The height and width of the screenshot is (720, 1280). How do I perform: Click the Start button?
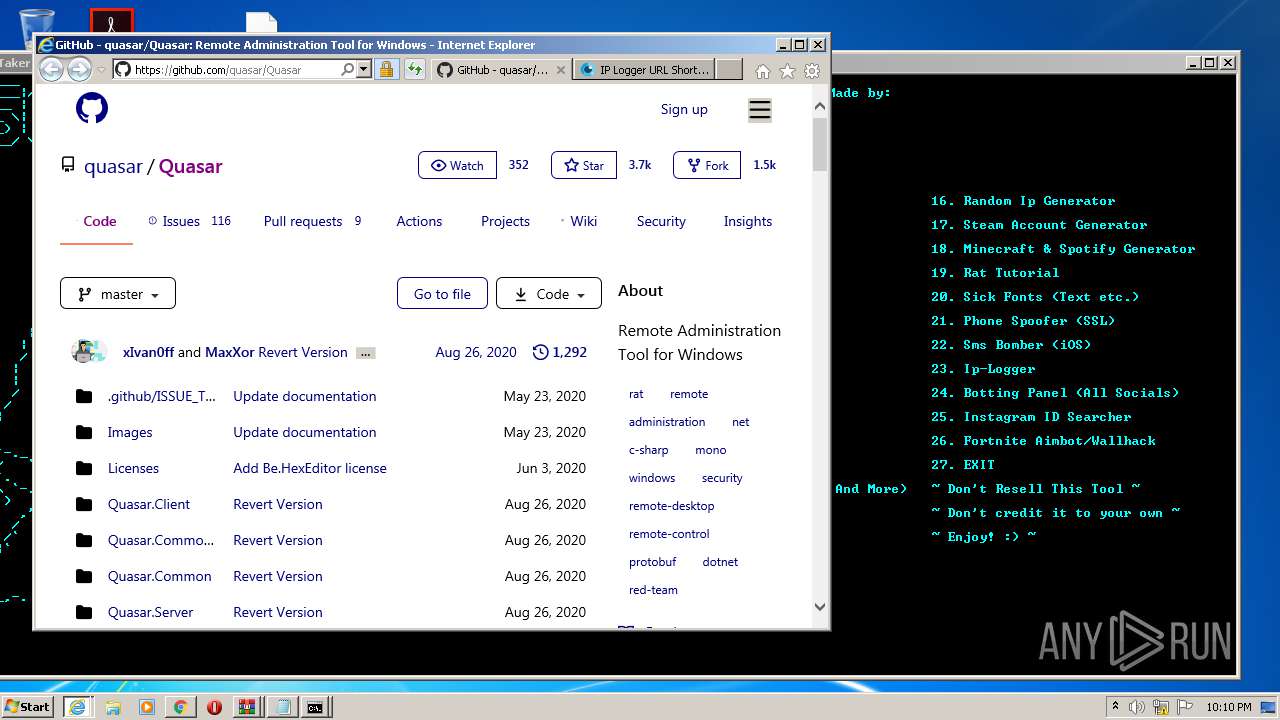pyautogui.click(x=28, y=707)
